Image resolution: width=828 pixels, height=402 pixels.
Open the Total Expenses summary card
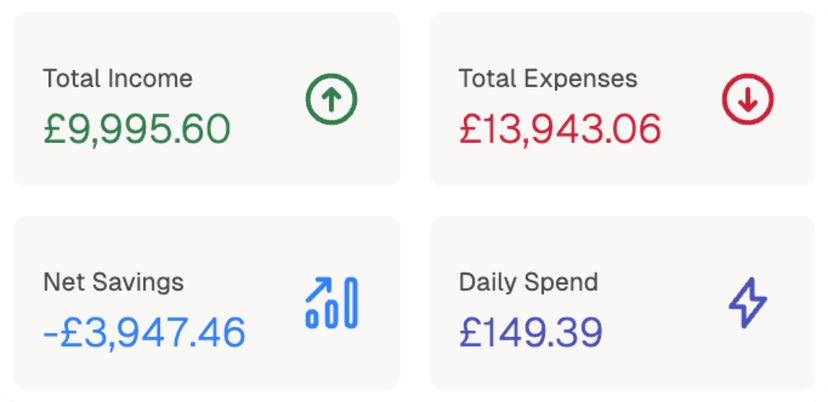point(622,99)
